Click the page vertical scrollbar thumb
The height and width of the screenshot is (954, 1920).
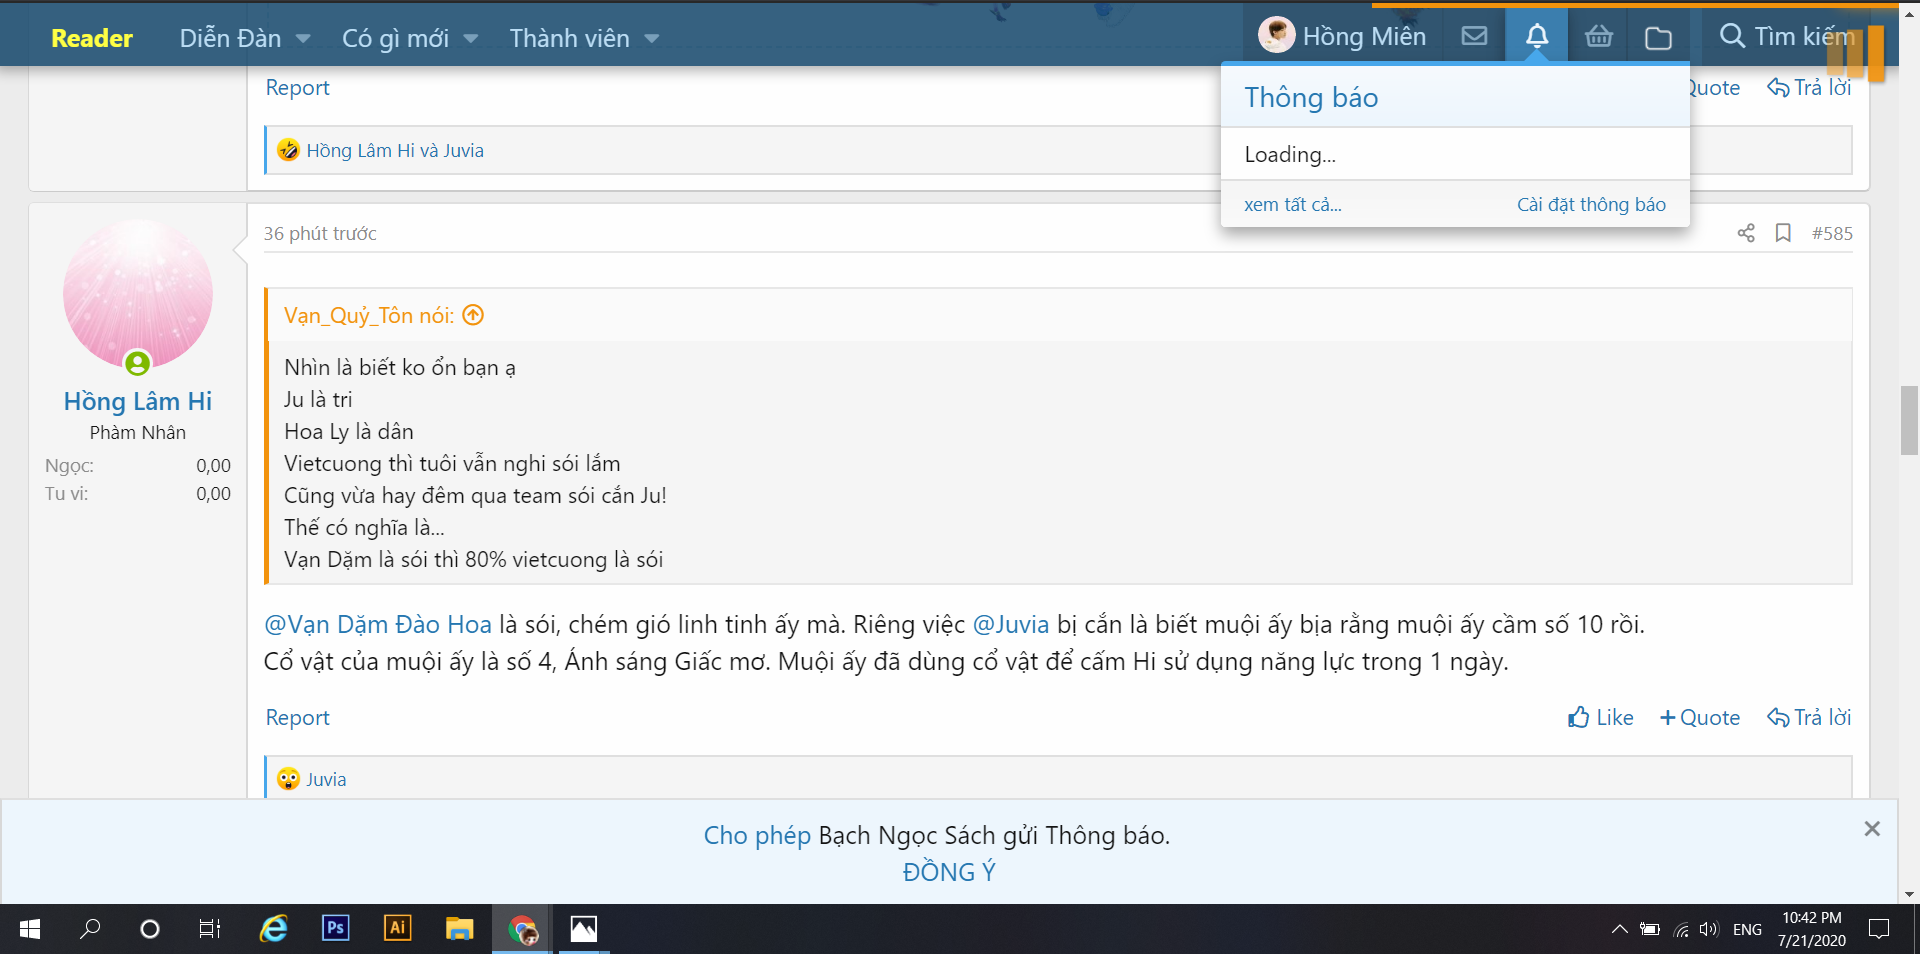click(1909, 420)
